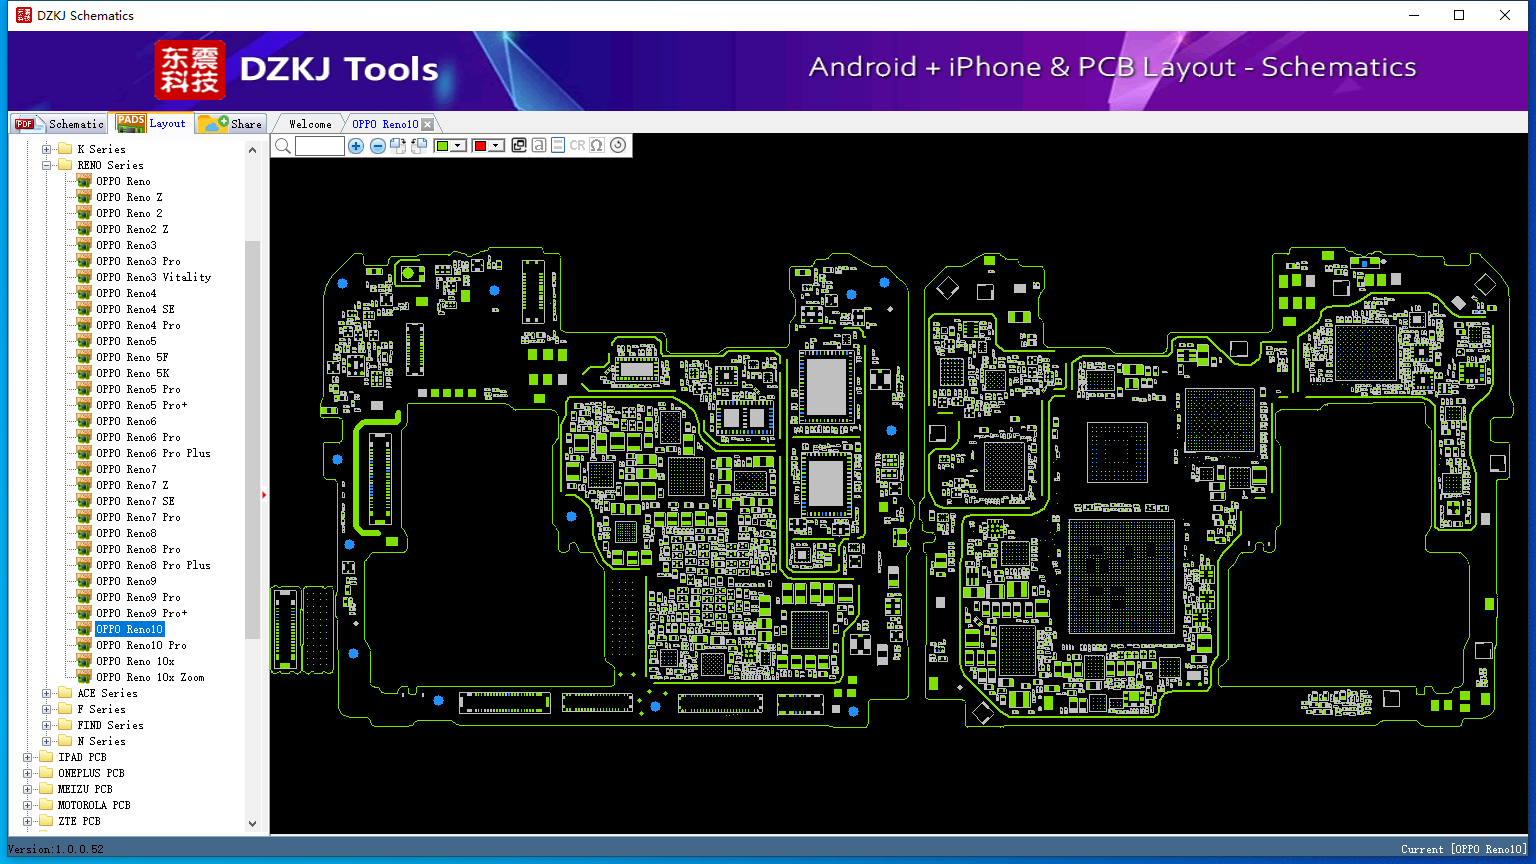Select OPPO Reno10 Pro entry
The width and height of the screenshot is (1536, 864).
click(x=141, y=645)
